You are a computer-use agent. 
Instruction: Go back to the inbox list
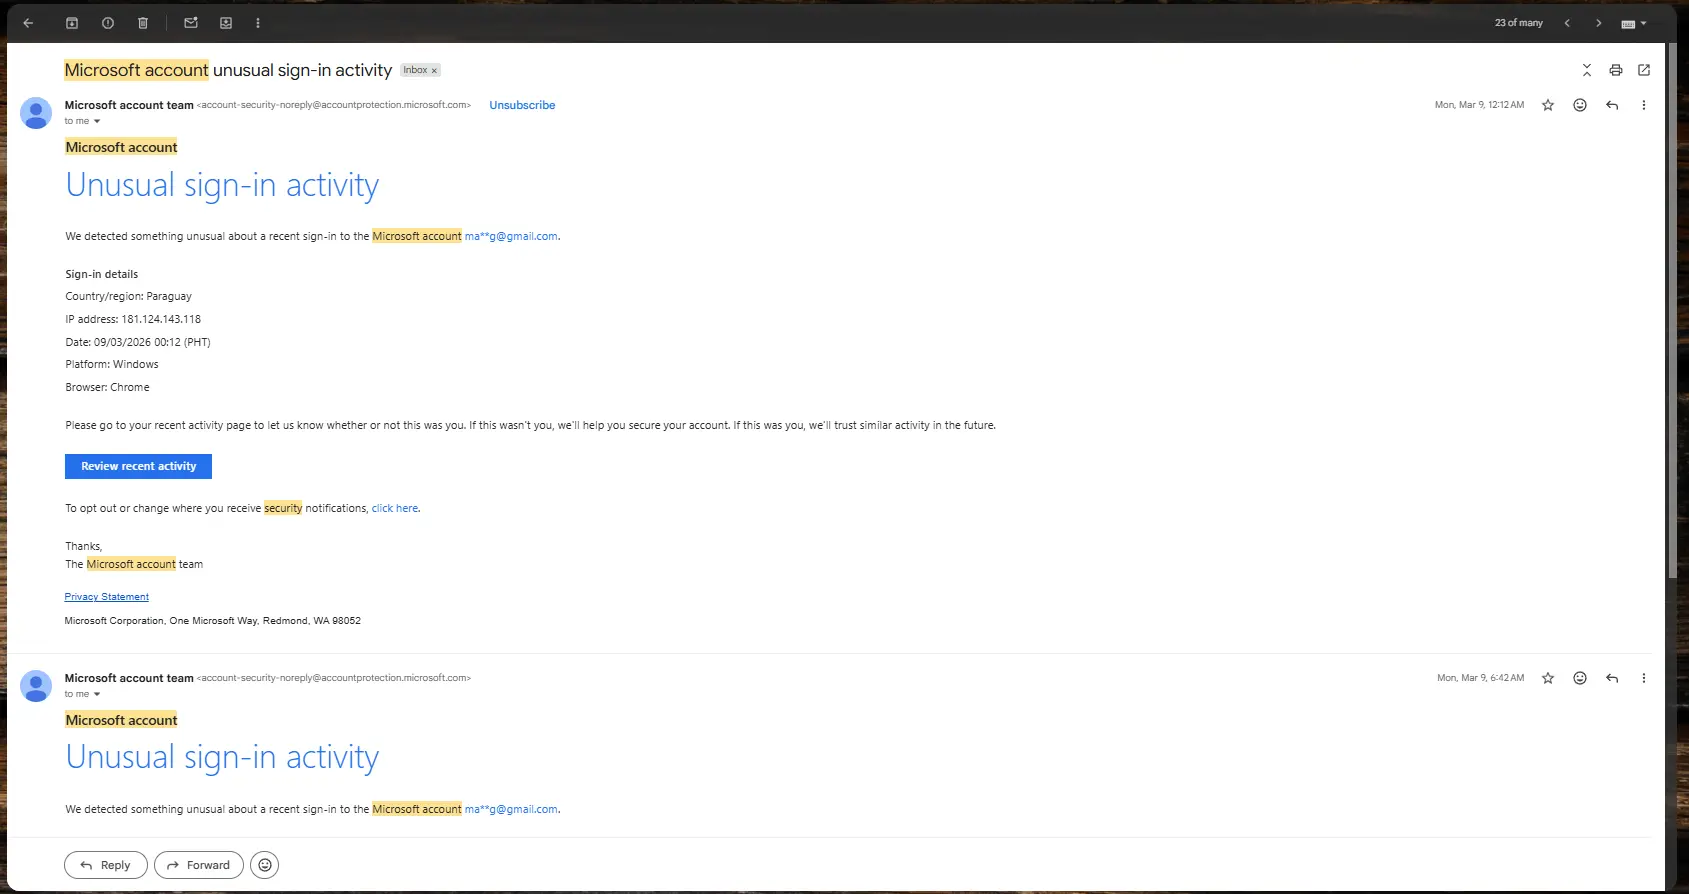pos(28,23)
